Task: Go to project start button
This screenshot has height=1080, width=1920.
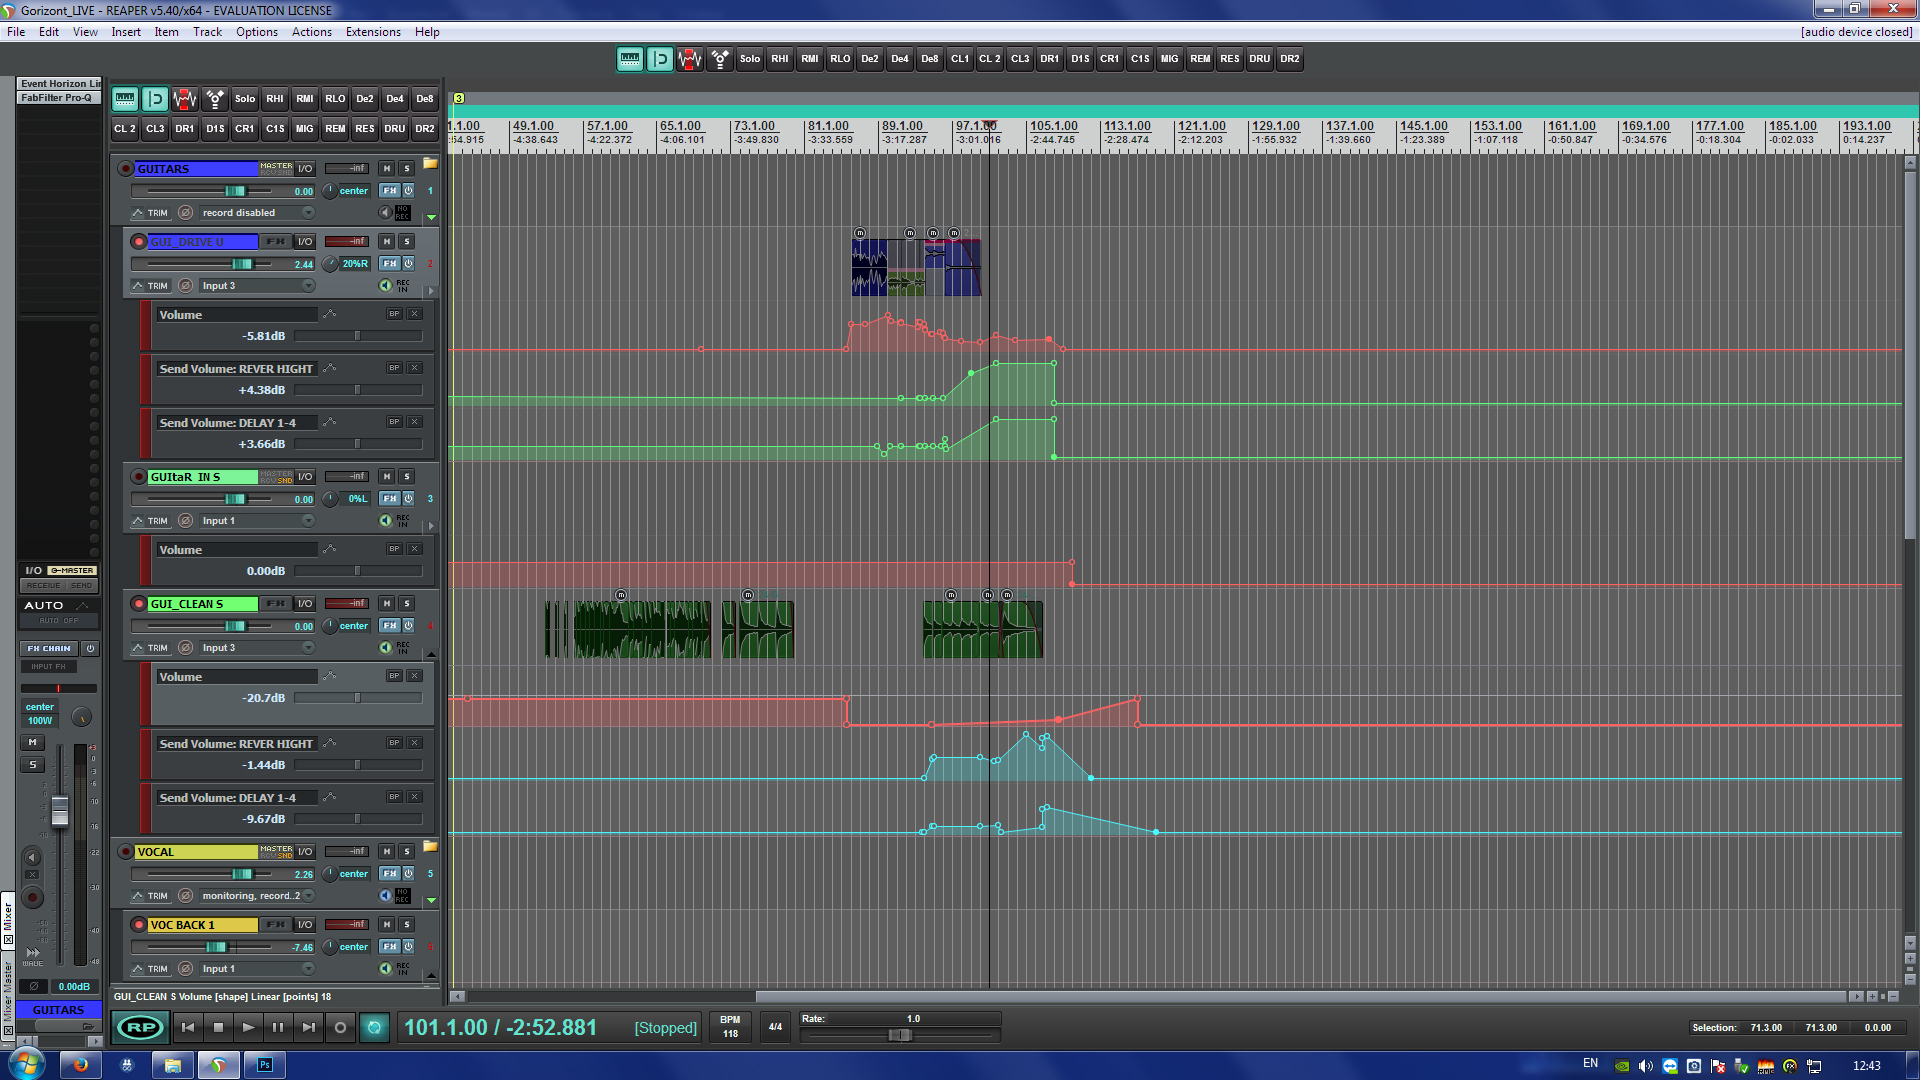Action: (x=187, y=1027)
